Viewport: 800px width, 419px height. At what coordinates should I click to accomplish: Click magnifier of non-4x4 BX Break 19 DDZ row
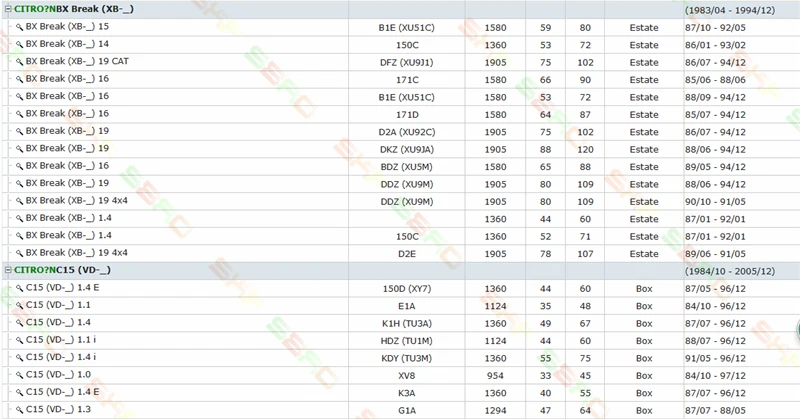(x=19, y=183)
